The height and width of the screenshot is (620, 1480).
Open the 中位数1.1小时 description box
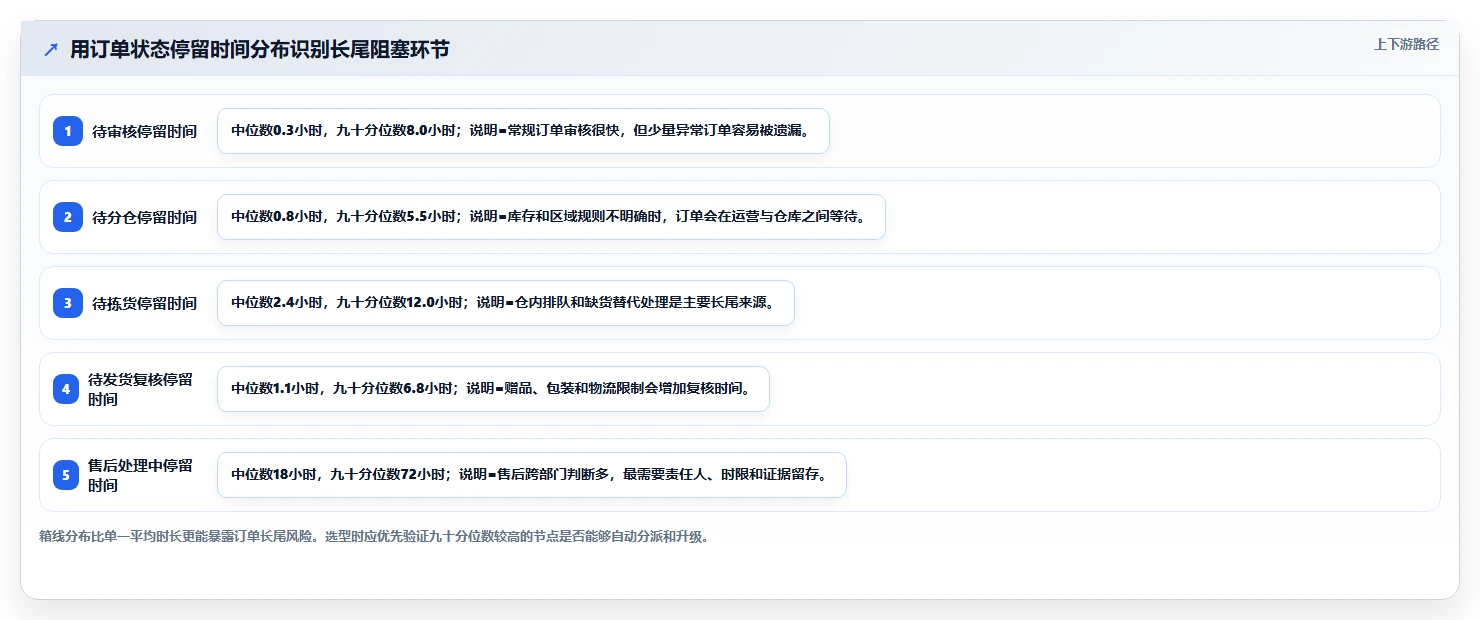point(493,389)
